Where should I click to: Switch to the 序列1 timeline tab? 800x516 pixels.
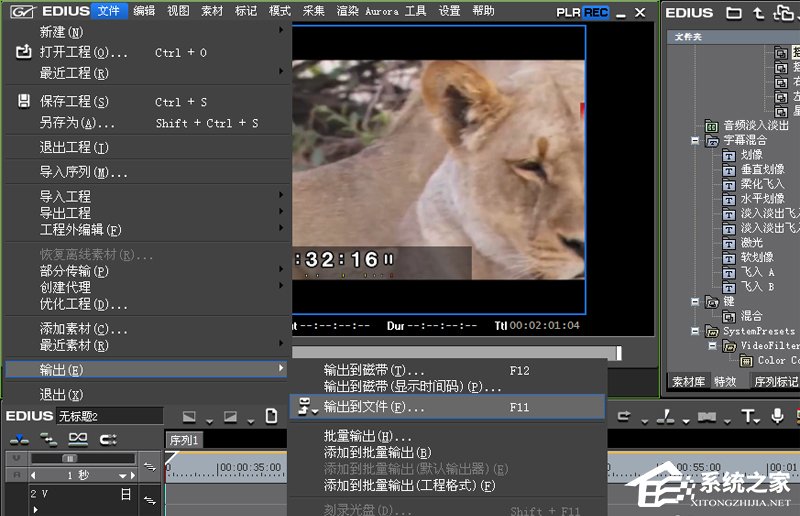point(184,440)
